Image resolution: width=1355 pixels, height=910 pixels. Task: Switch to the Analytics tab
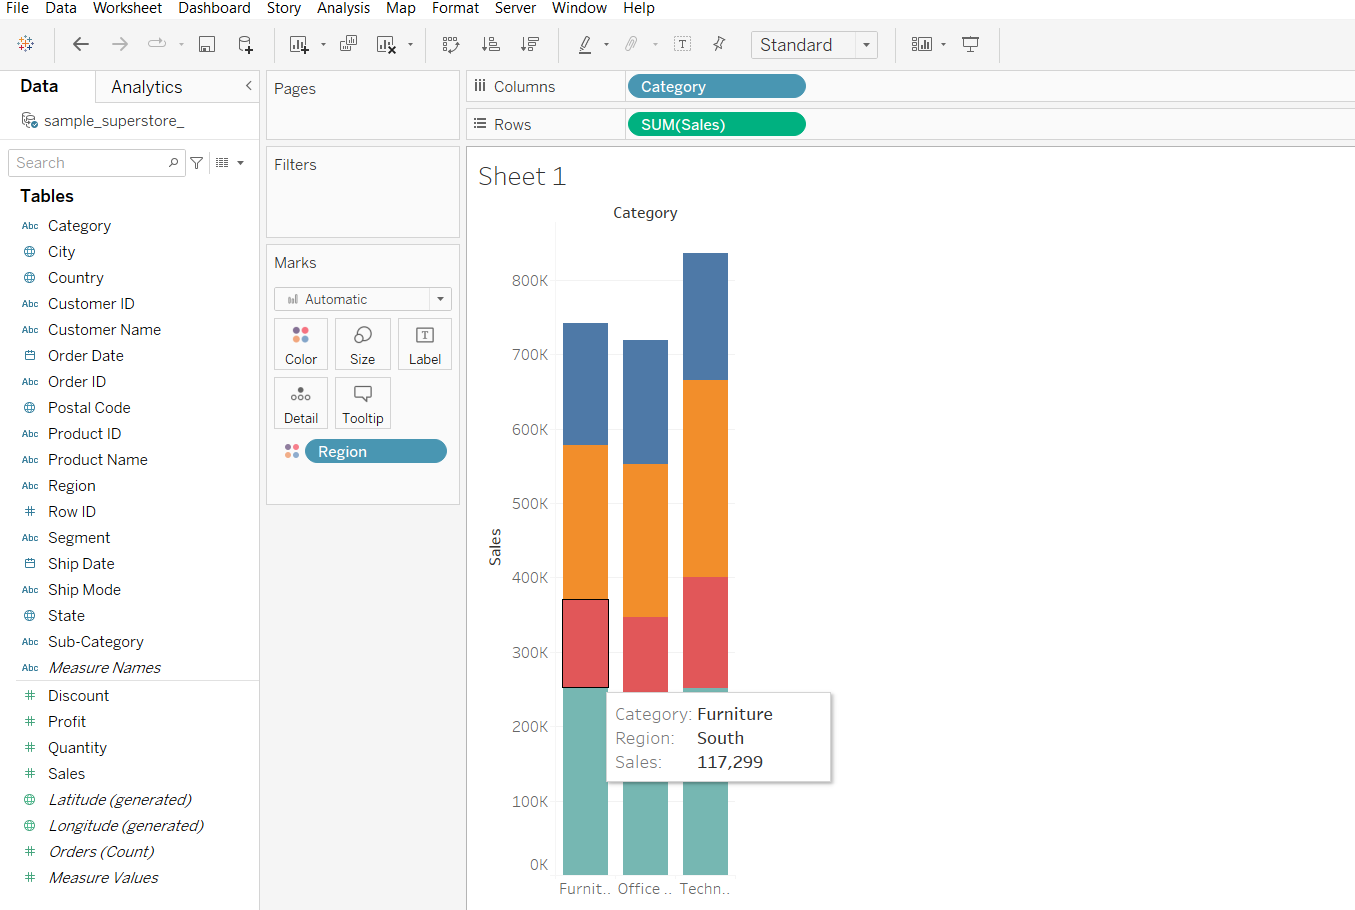click(x=147, y=87)
